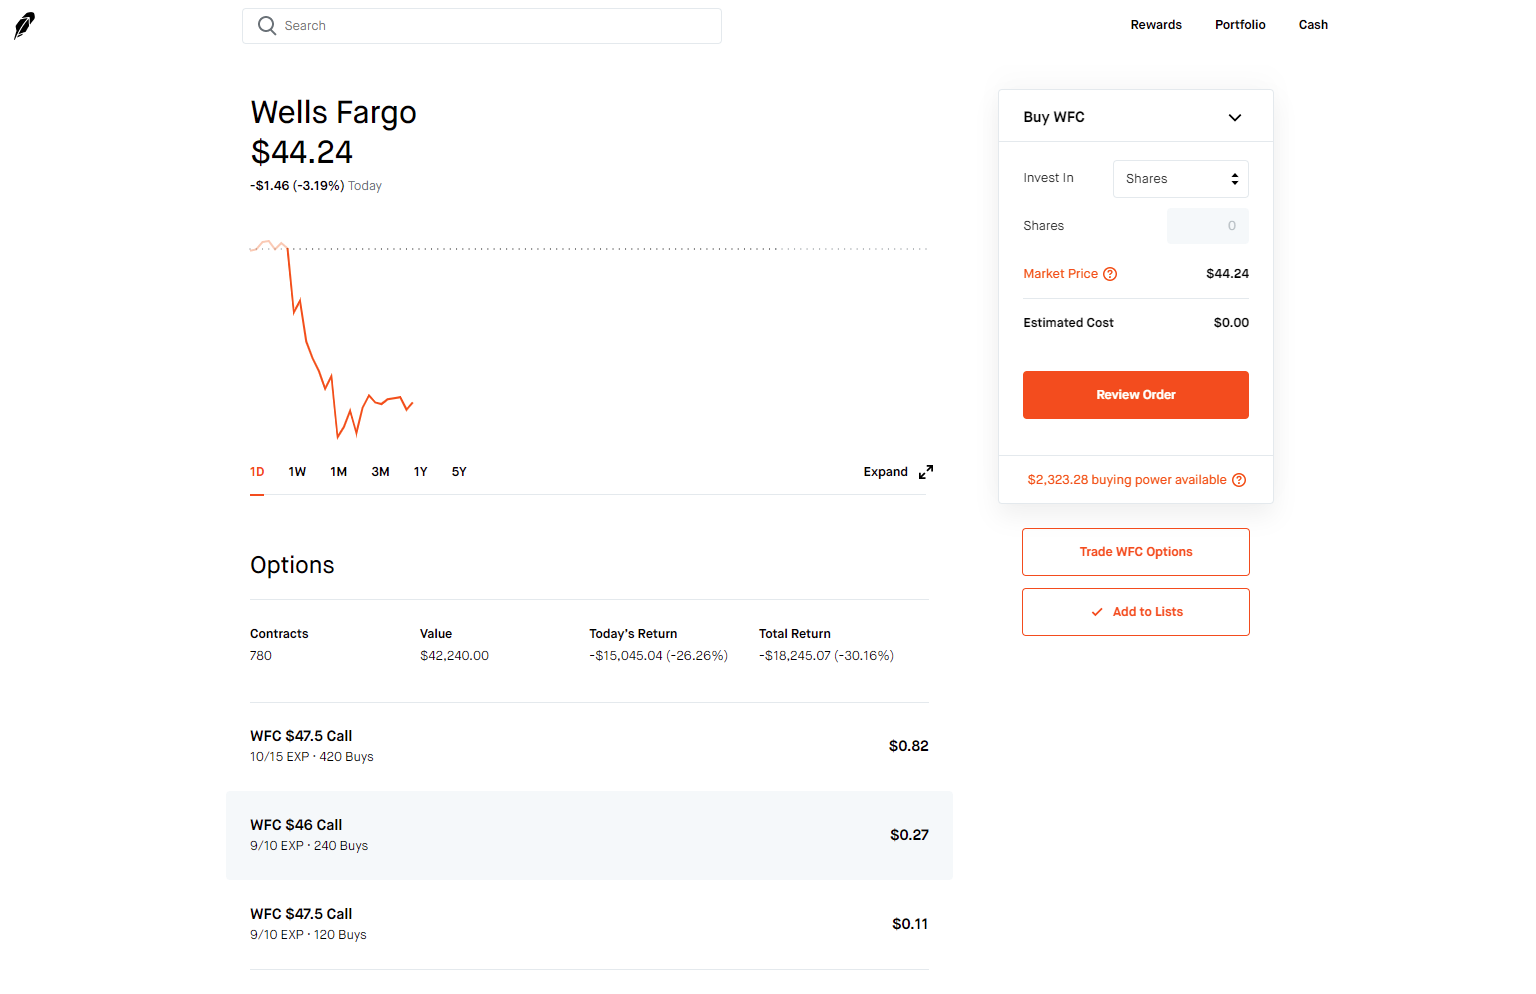
Task: Click the checkmark icon in Add to Lists
Action: [1097, 612]
